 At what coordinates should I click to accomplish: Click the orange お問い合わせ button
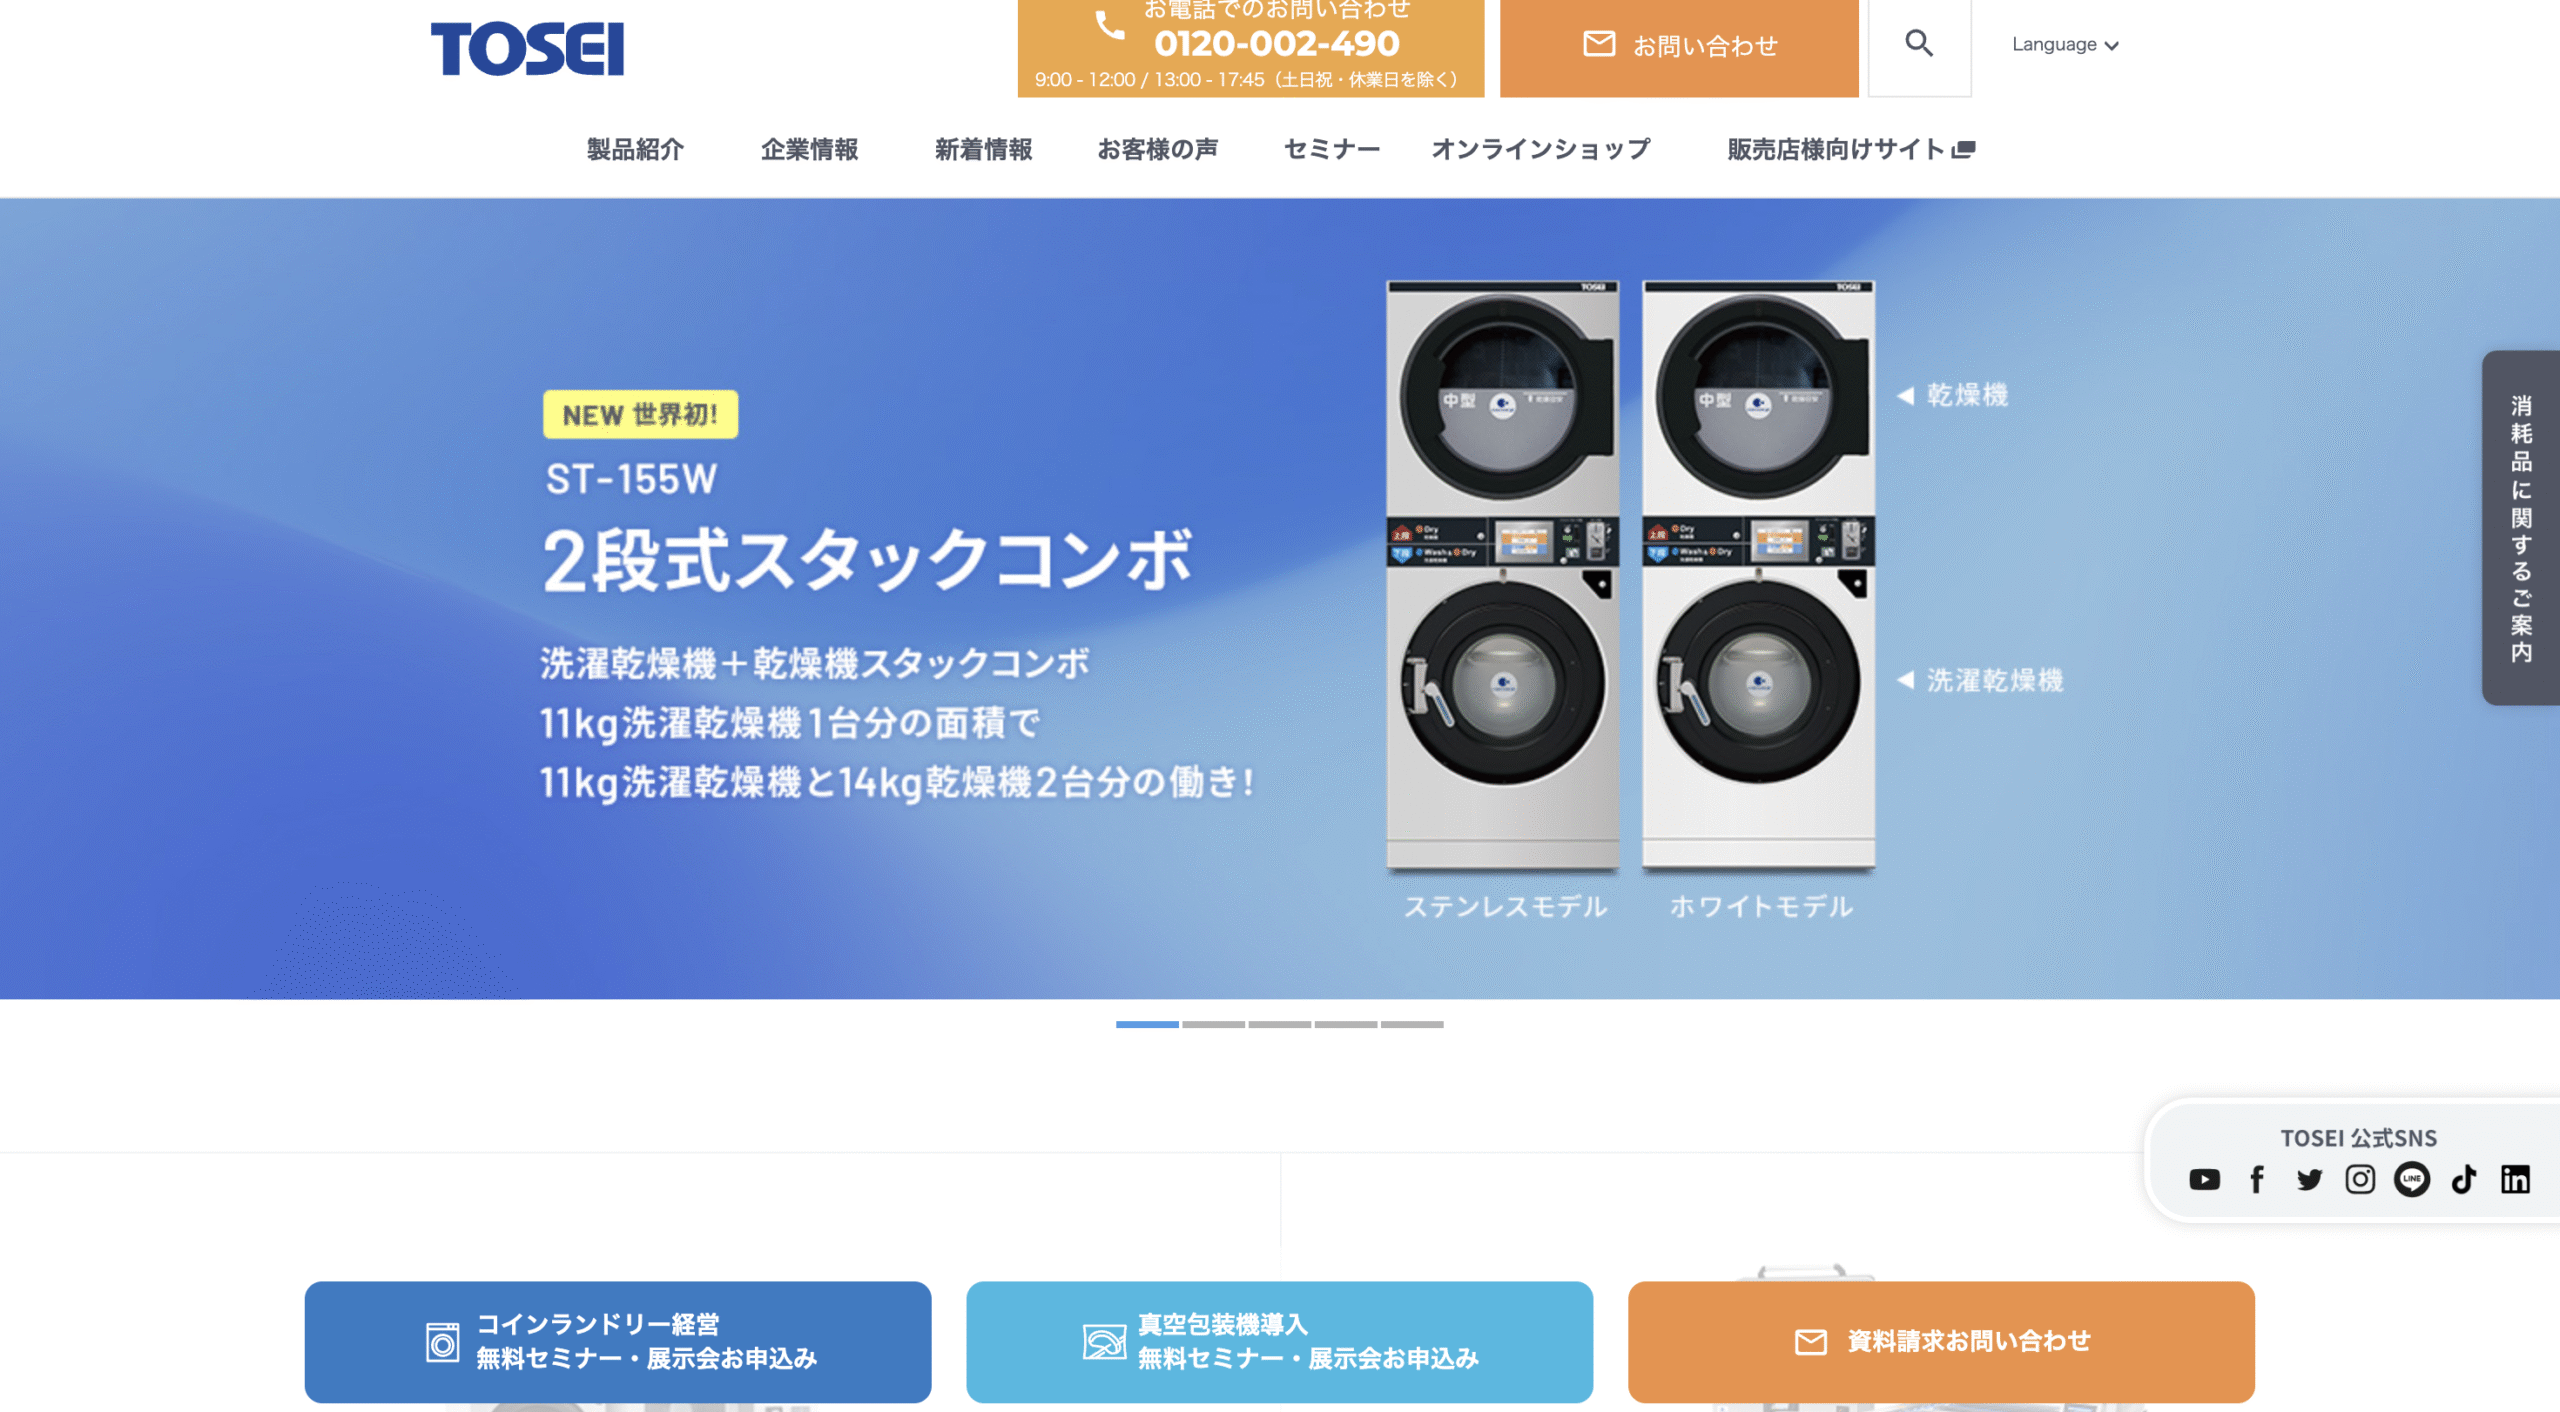pos(1679,46)
